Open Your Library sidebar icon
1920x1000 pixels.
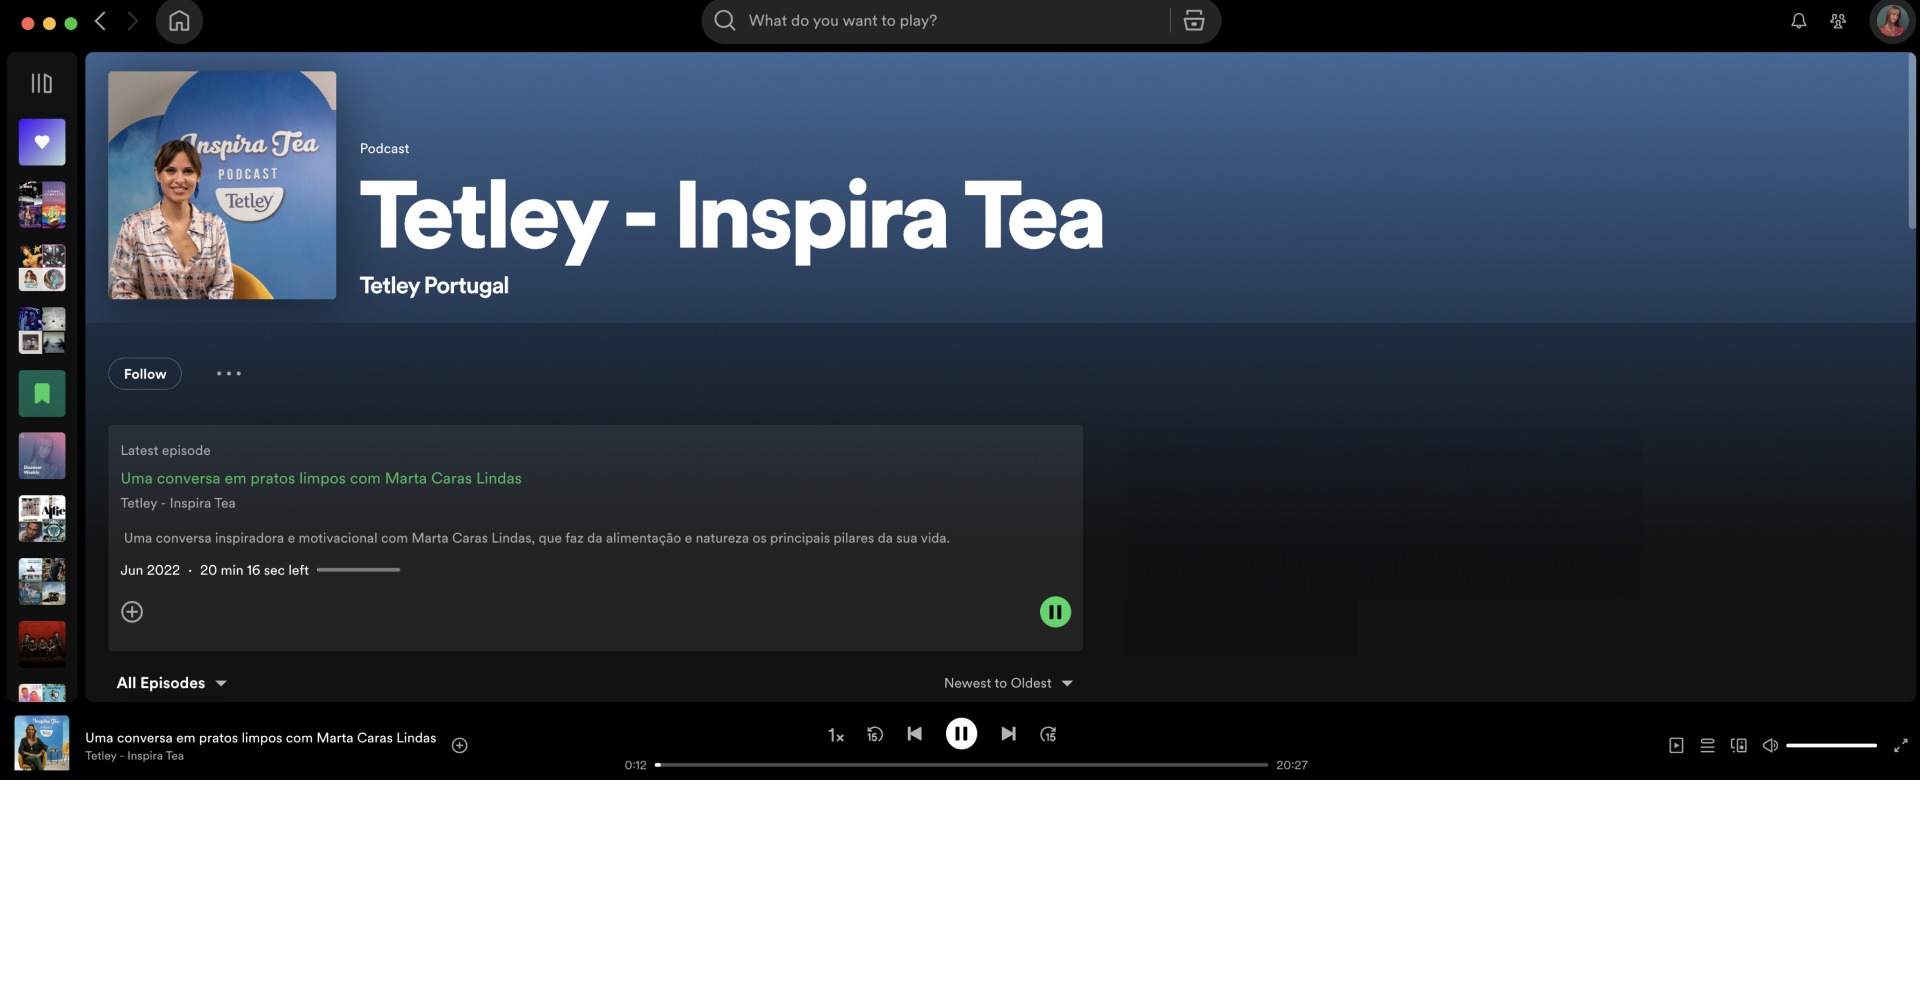tap(41, 83)
